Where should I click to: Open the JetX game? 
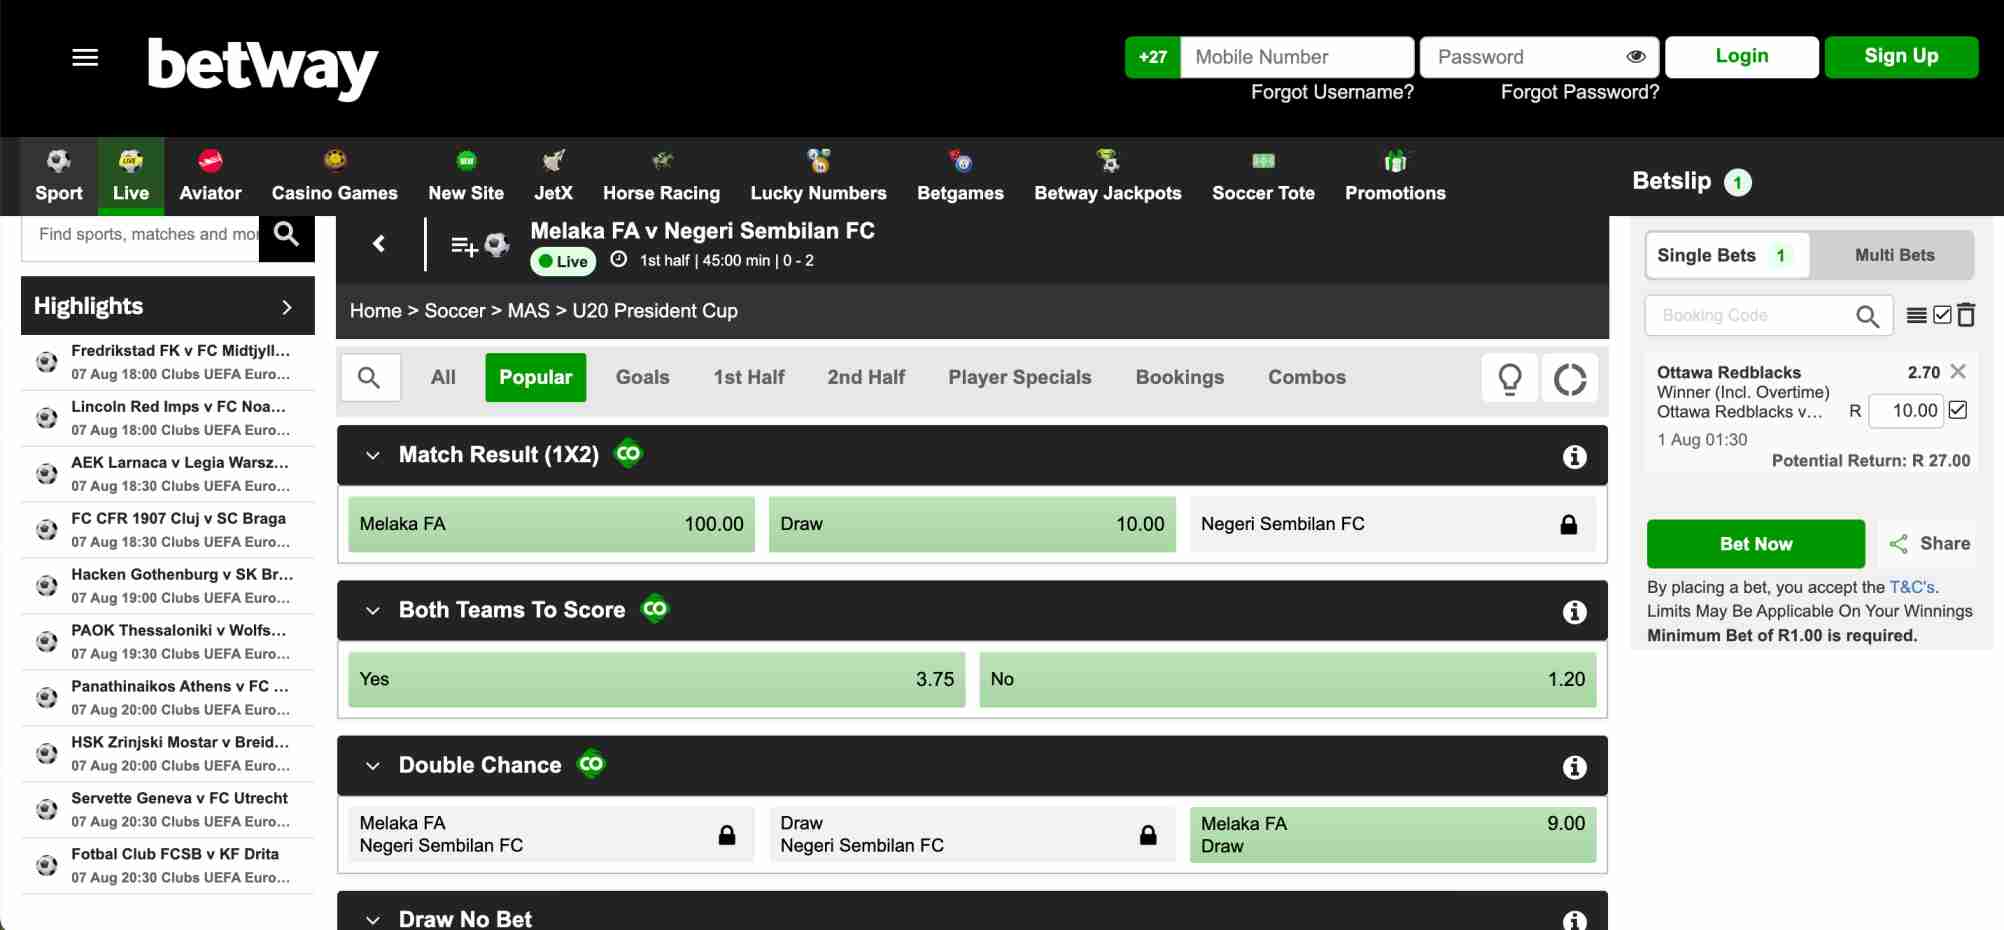(553, 176)
